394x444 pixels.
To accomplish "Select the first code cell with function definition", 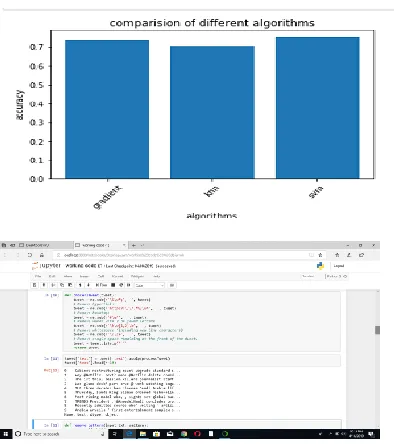I will 202,321.
